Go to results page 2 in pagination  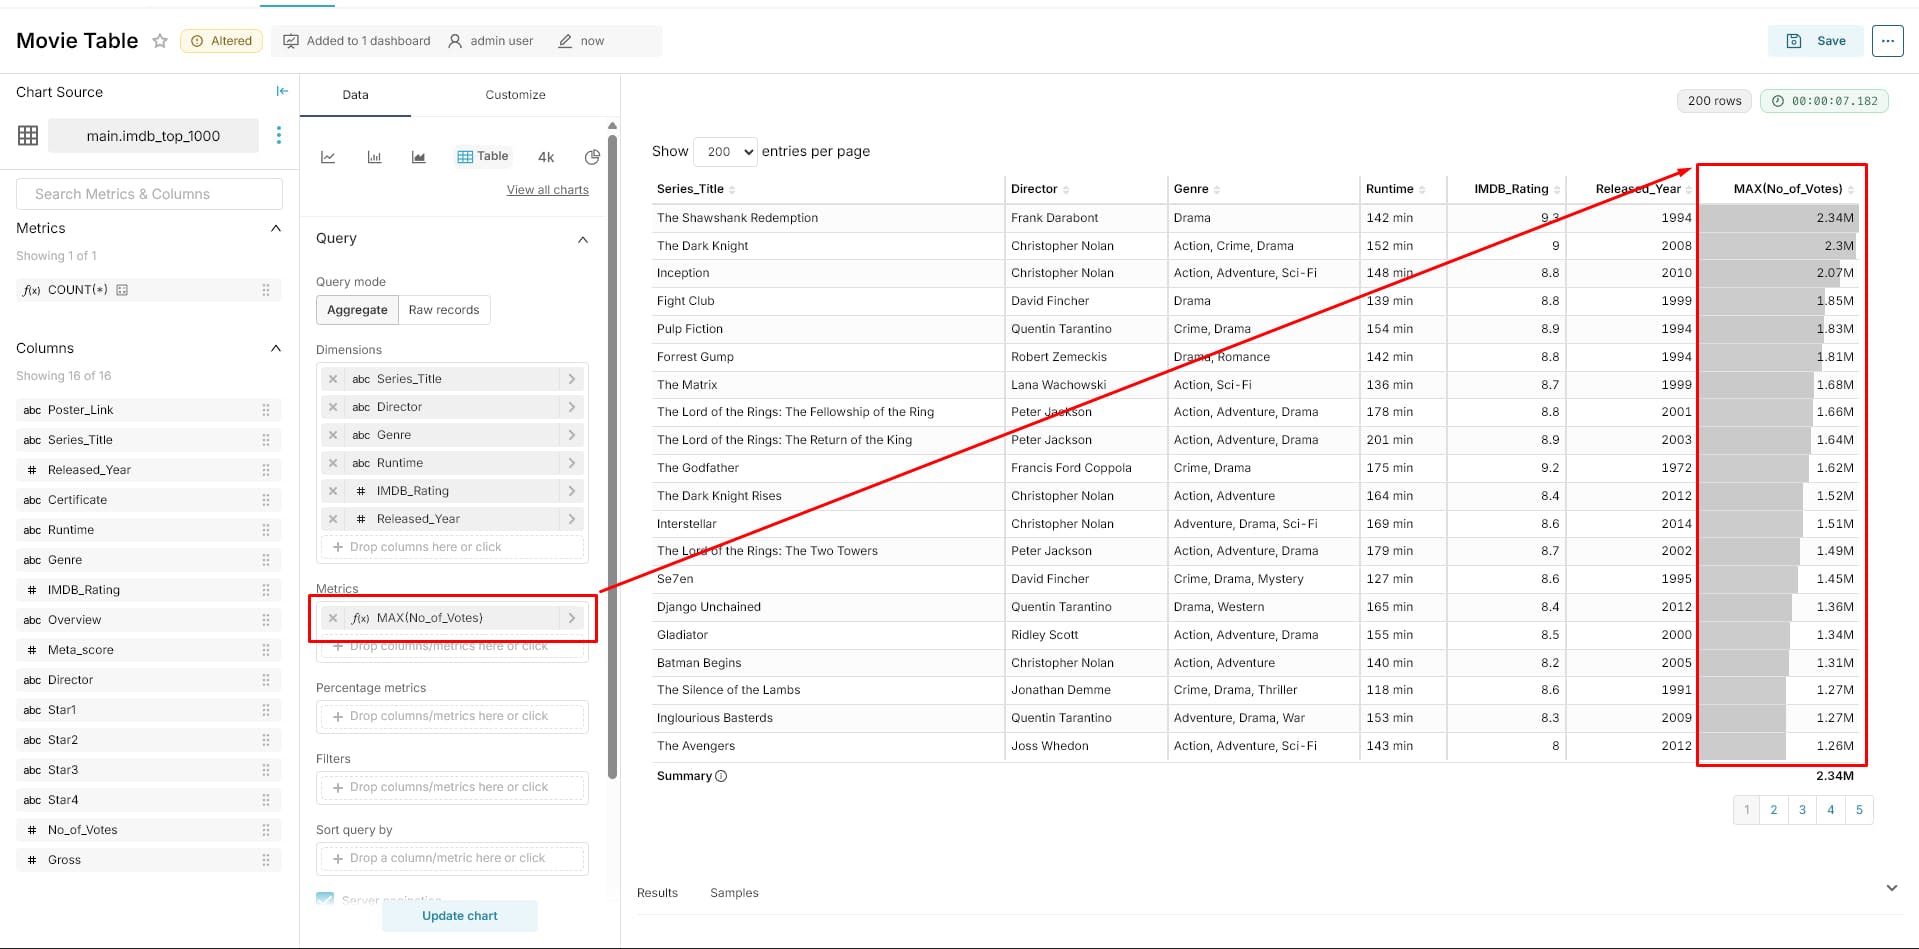point(1773,810)
